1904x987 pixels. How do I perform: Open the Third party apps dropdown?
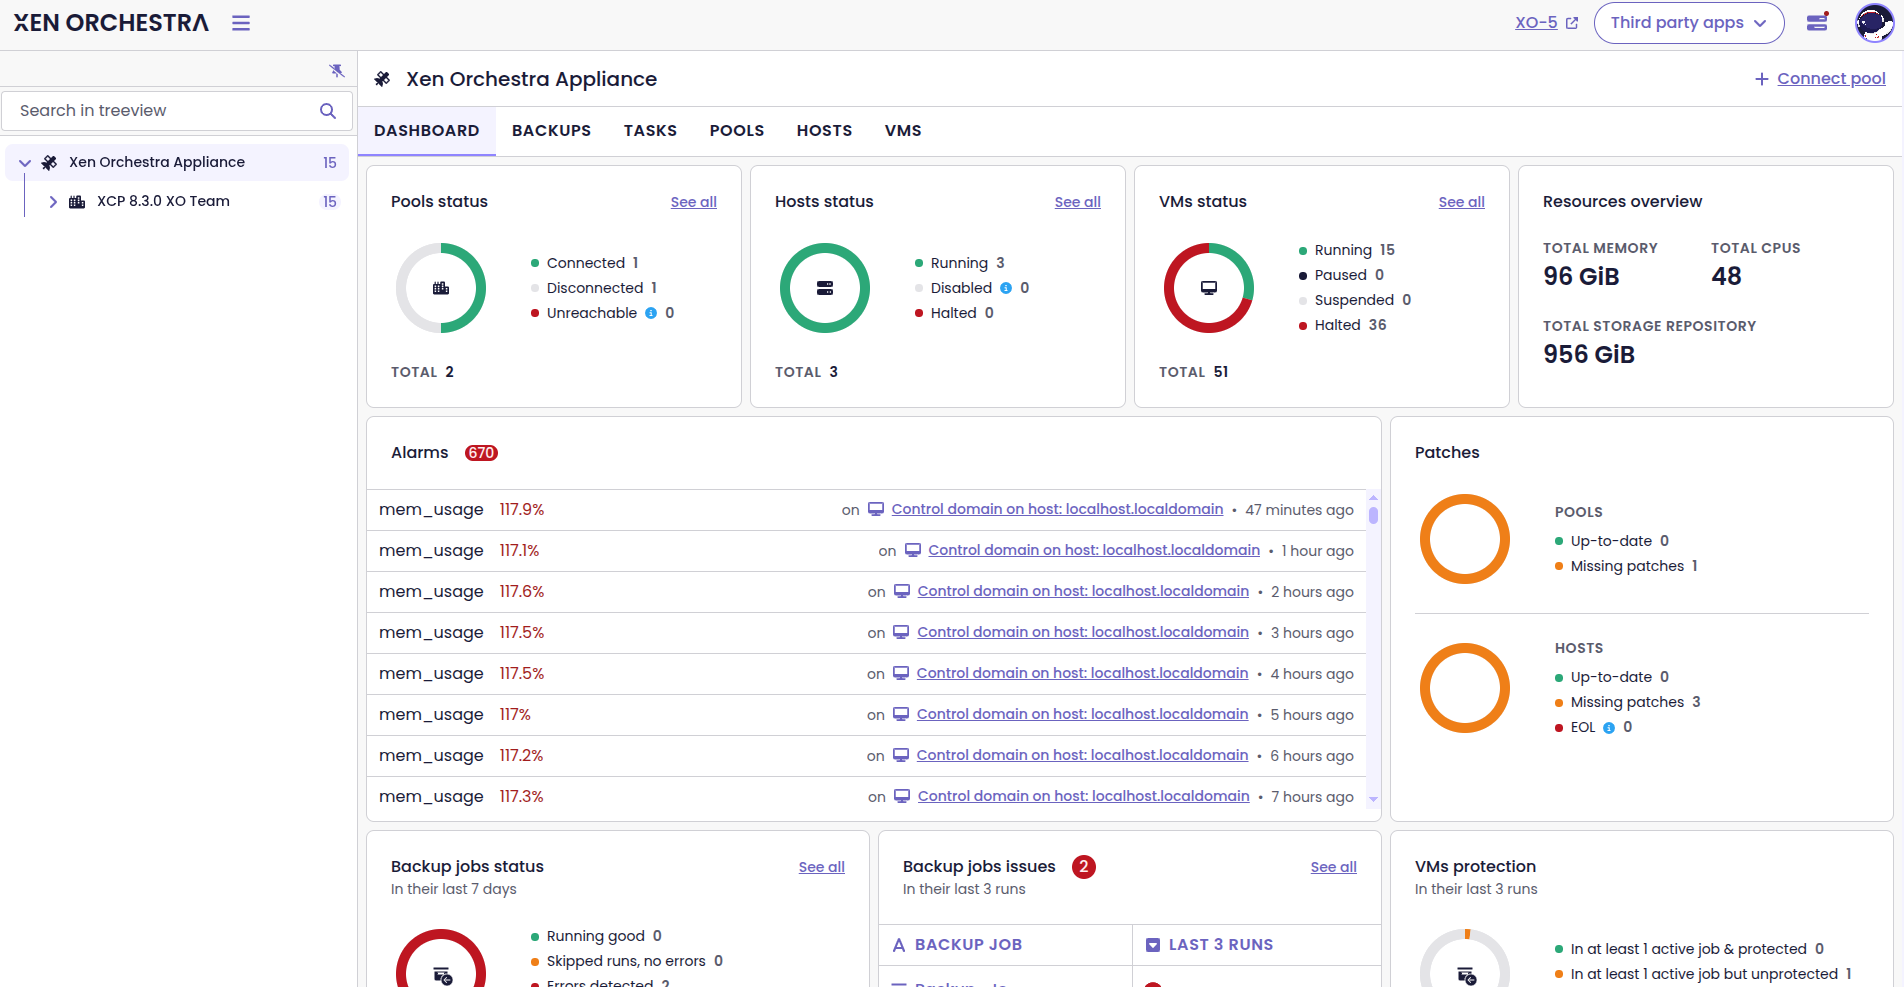(1688, 23)
